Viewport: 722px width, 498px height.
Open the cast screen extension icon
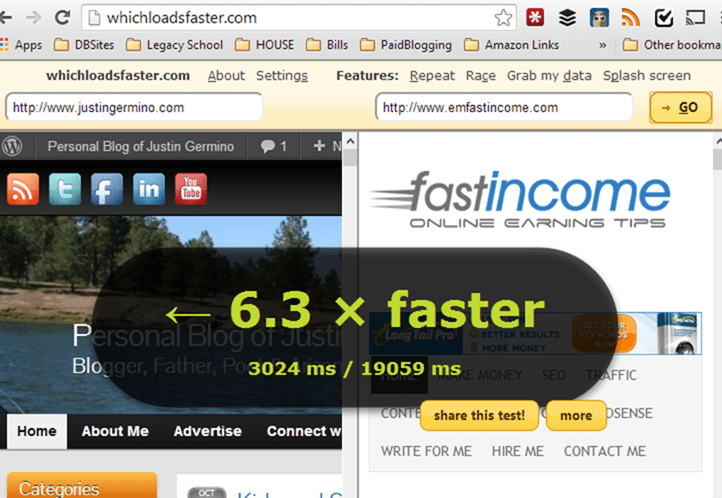(695, 17)
